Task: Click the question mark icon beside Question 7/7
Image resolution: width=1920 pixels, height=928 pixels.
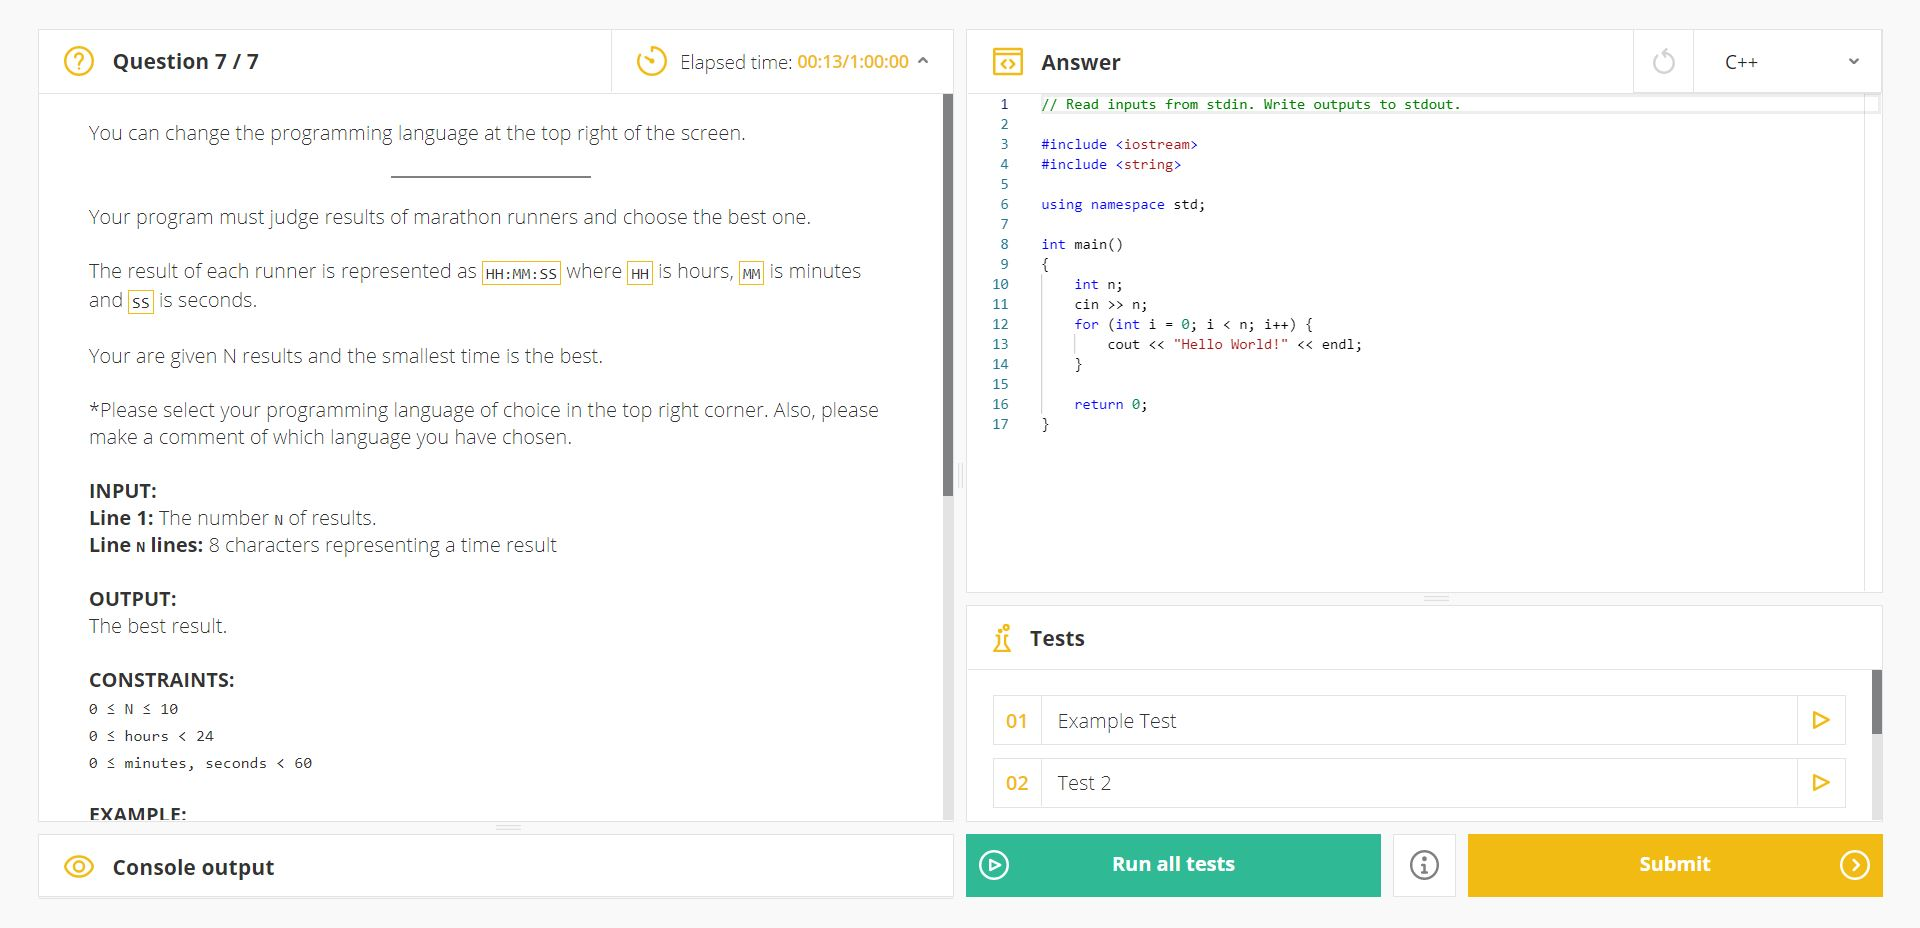Action: (78, 61)
